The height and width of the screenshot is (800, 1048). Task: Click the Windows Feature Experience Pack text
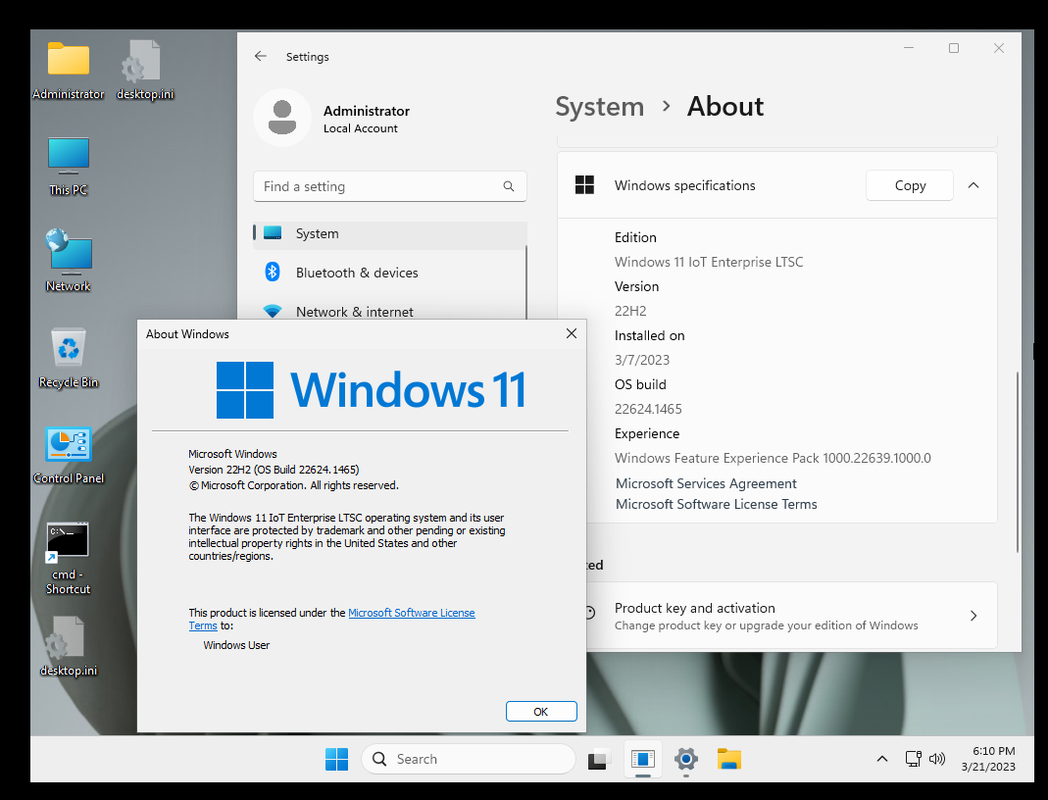(x=773, y=458)
